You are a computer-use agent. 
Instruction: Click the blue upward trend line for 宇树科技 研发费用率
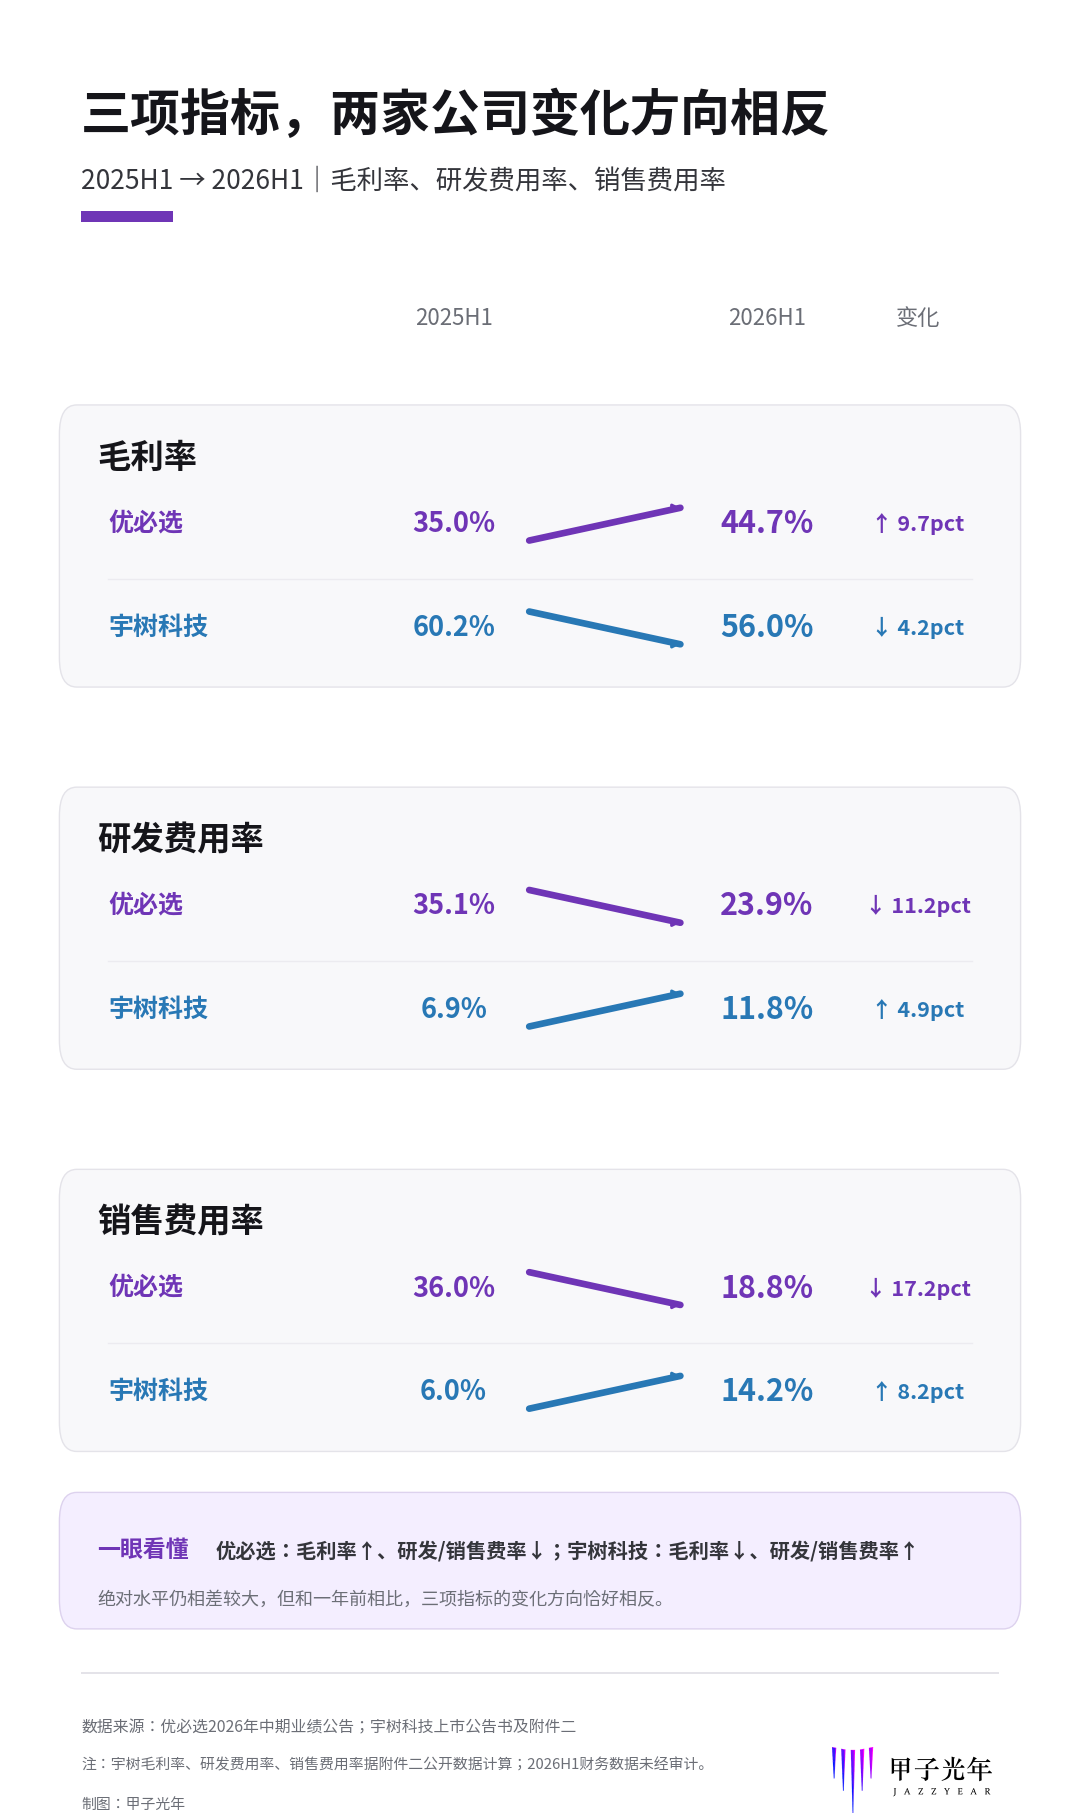[605, 1010]
